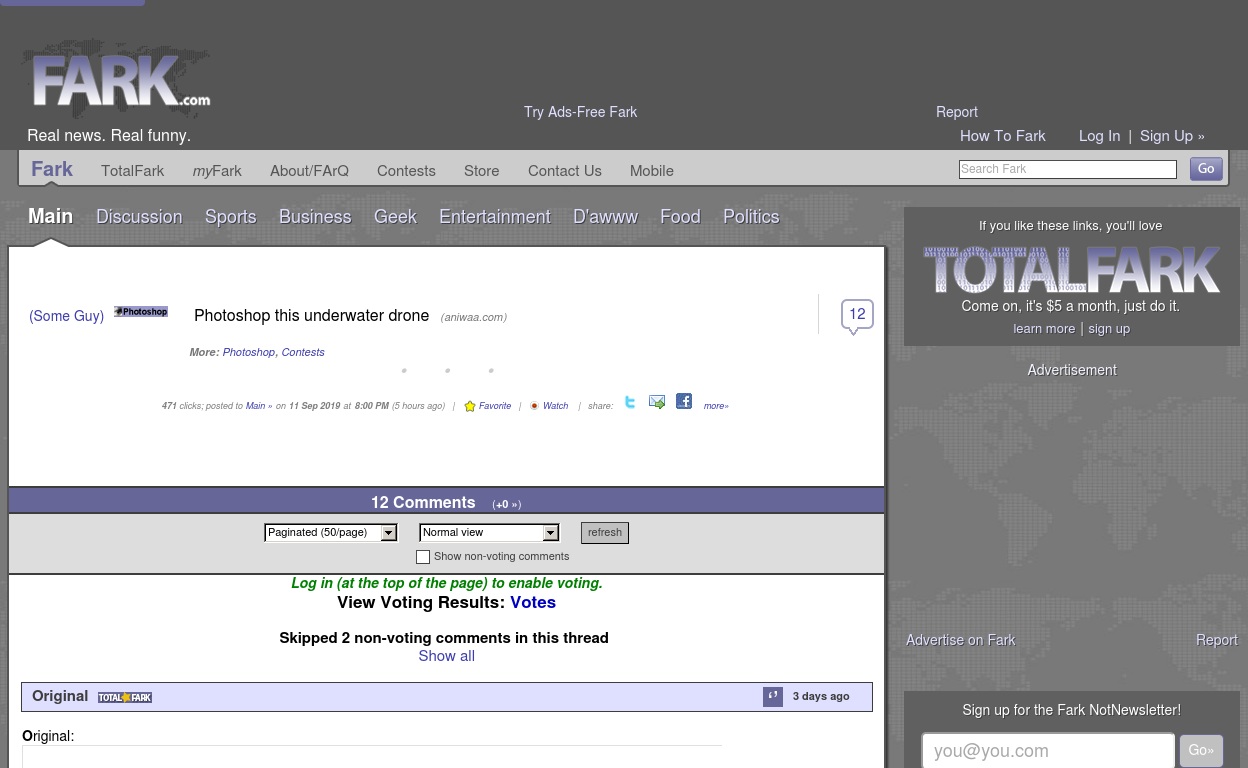1248x768 pixels.
Task: Click the Log In link
Action: coord(1099,136)
